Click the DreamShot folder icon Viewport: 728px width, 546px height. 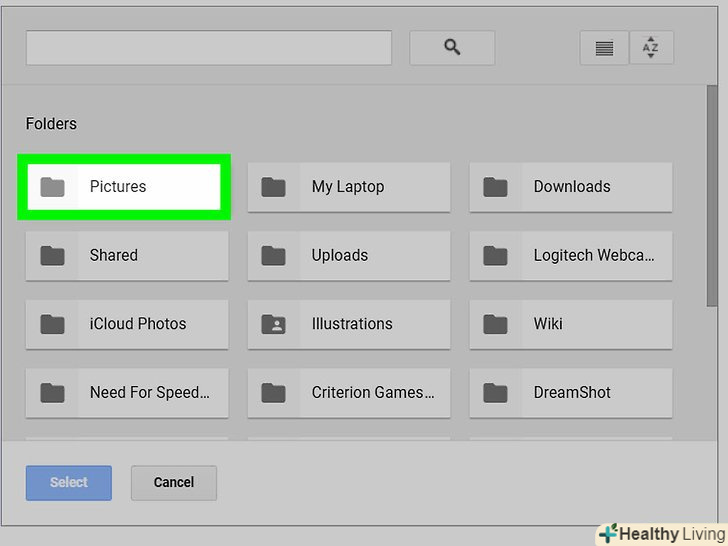pos(495,393)
